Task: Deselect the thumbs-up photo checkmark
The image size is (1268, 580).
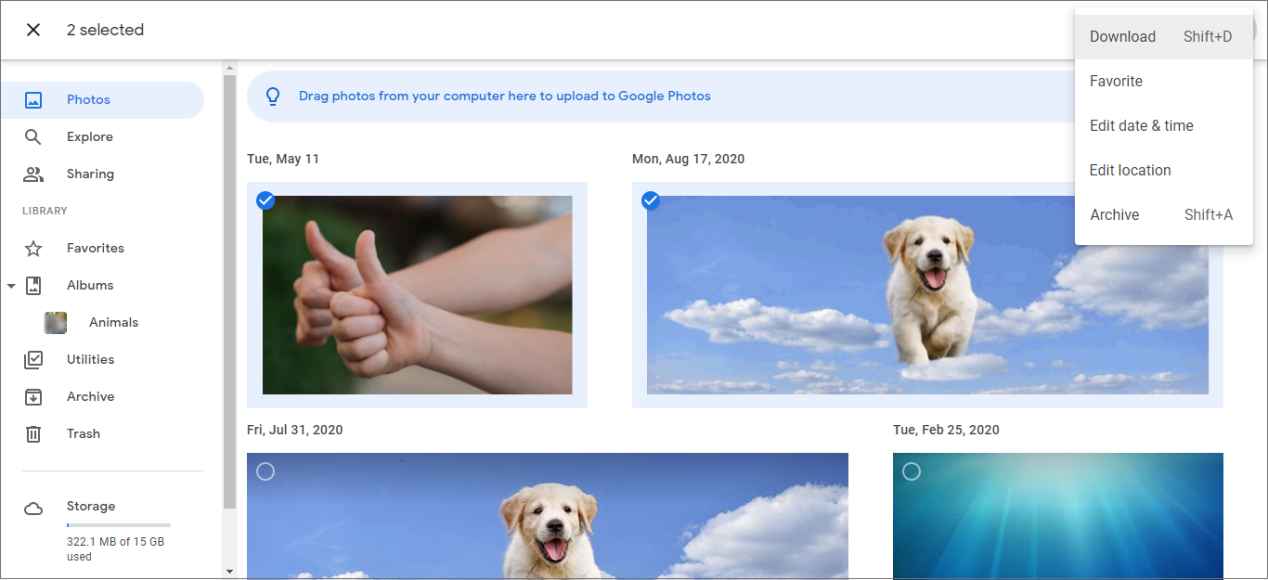Action: click(x=265, y=201)
